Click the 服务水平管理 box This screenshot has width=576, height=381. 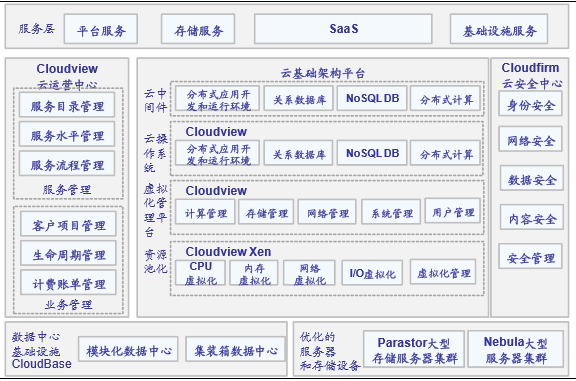67,134
